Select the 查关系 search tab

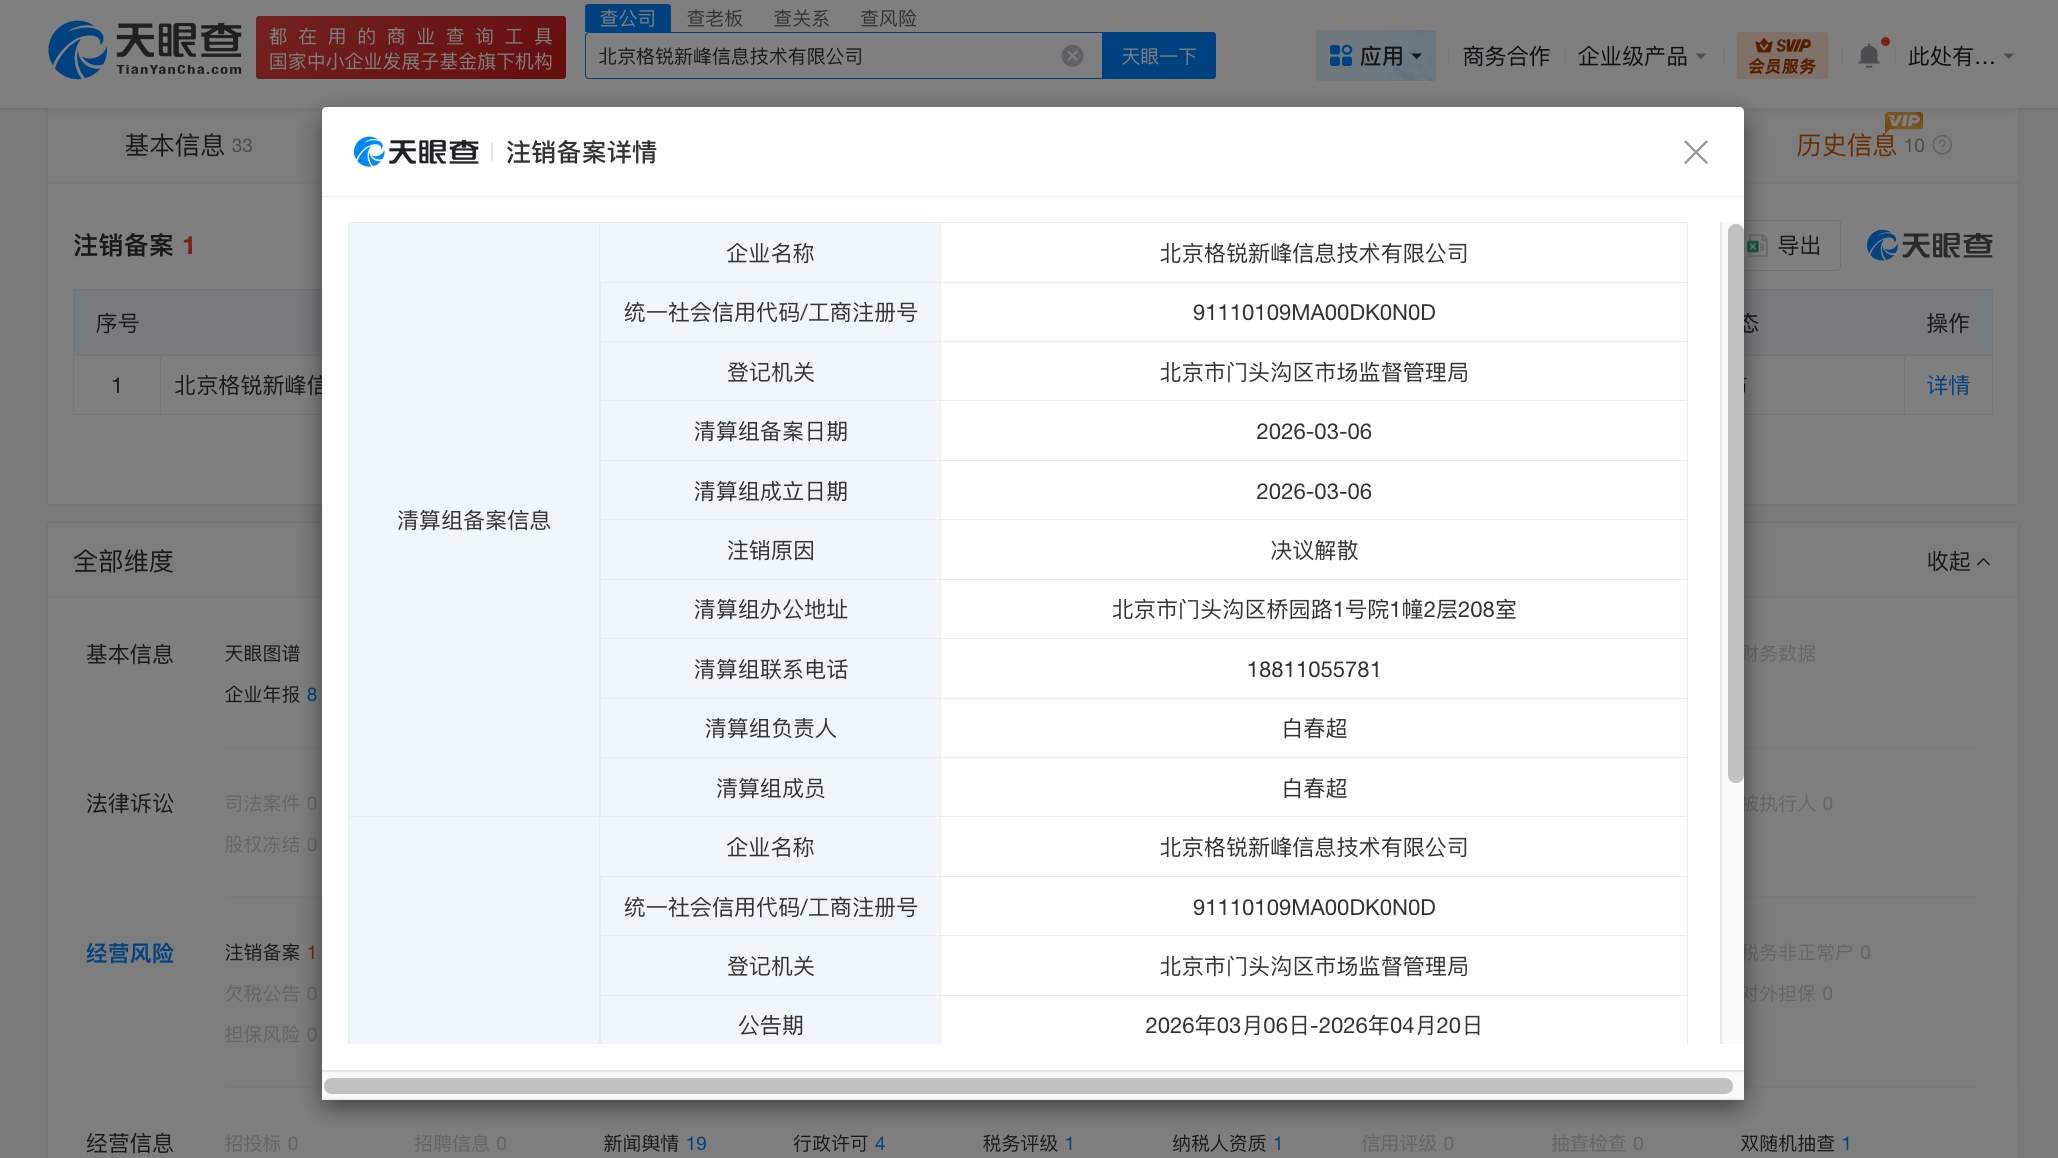[801, 18]
